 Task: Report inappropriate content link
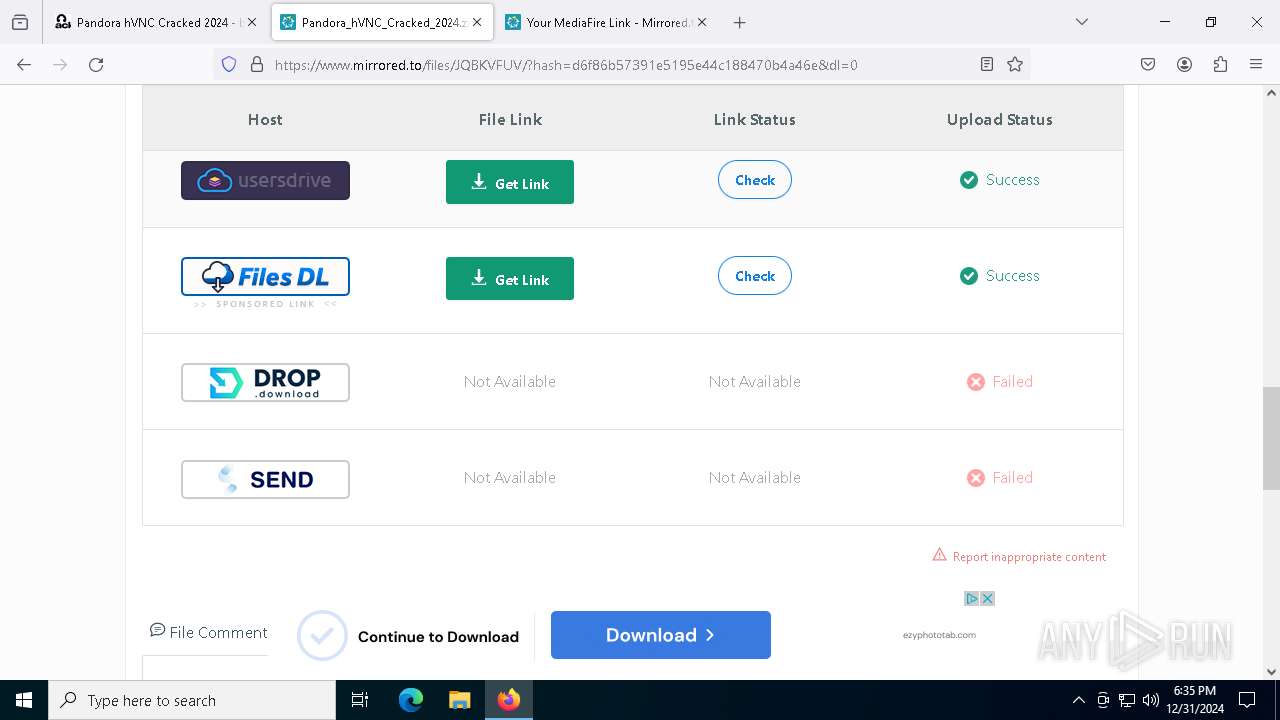coord(1019,556)
